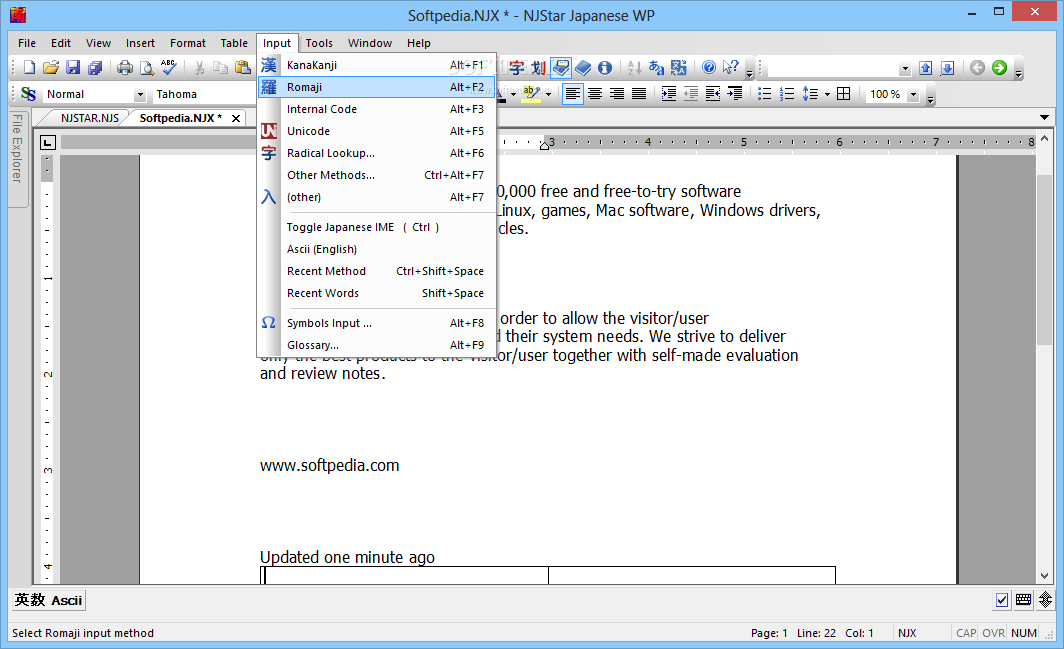Open the line spacing dropdown arrow

827,94
